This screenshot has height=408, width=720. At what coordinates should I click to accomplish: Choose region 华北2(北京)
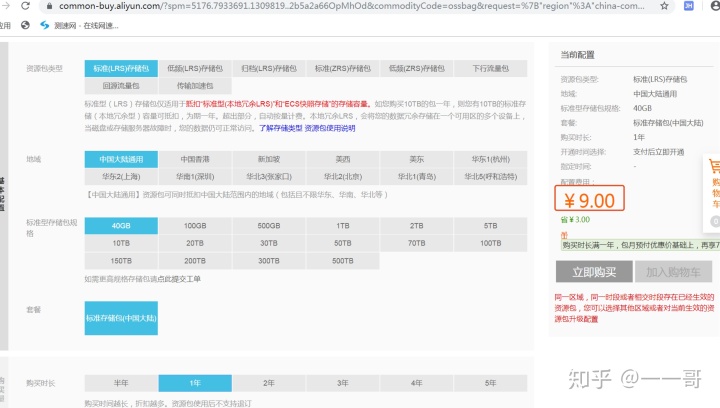[343, 177]
